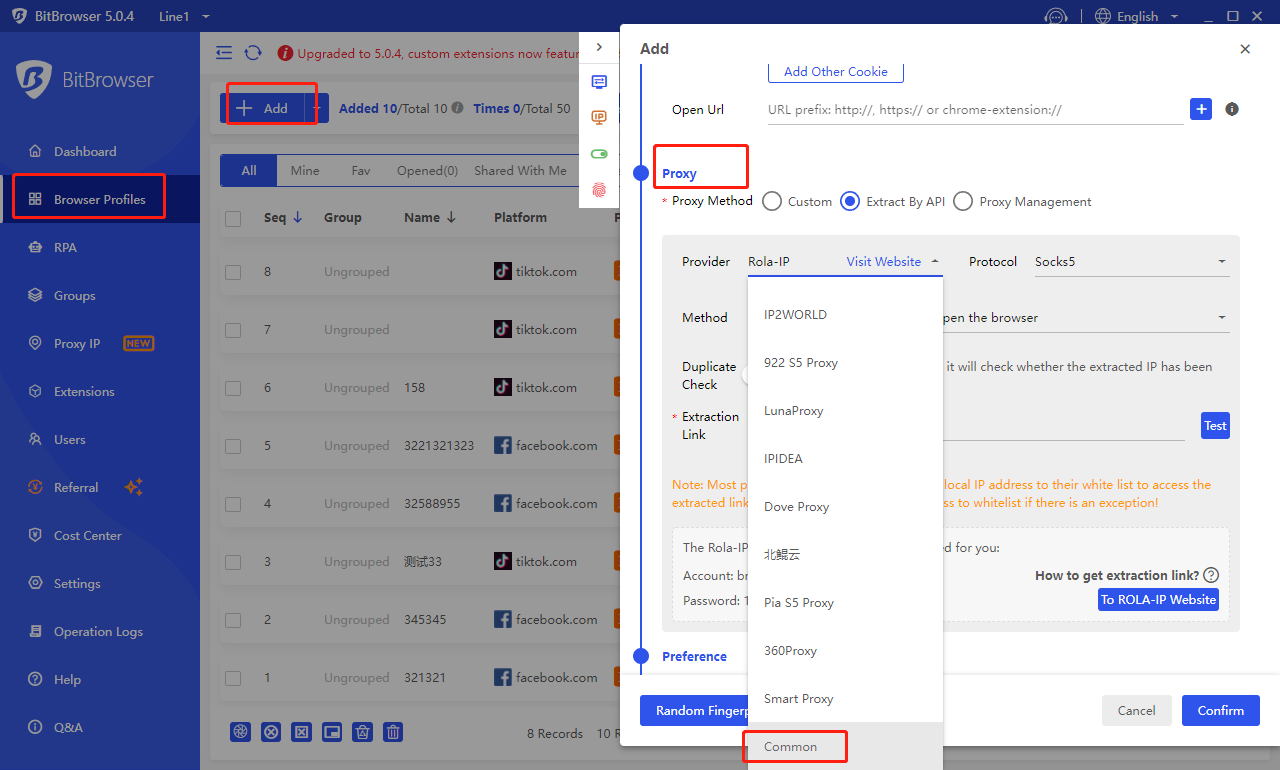The width and height of the screenshot is (1280, 770).
Task: Open the Help page
Action: coord(67,679)
